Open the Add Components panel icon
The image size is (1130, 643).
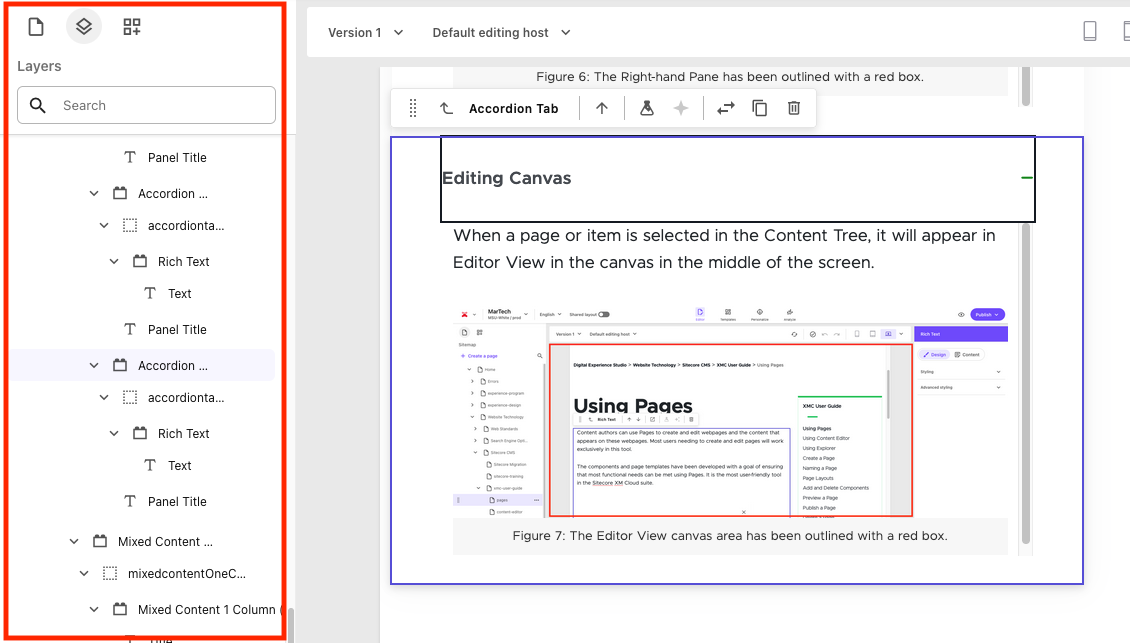pos(130,26)
